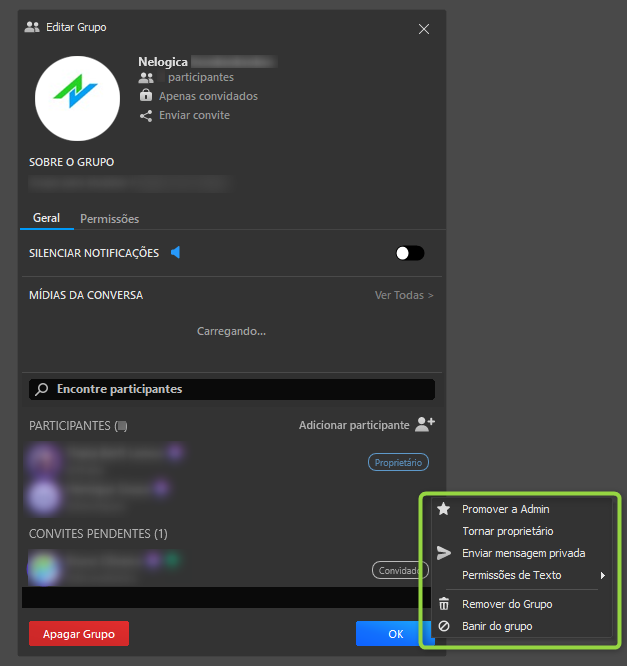Click the blue speaker notification icon
The height and width of the screenshot is (666, 627).
(x=175, y=252)
